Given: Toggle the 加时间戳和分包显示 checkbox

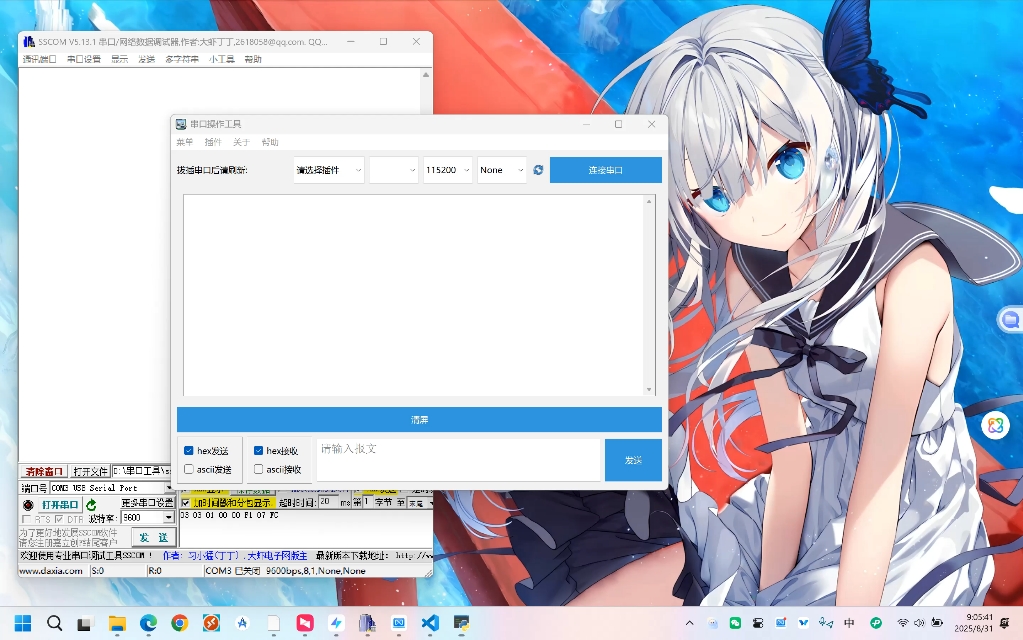Looking at the screenshot, I should coord(185,503).
